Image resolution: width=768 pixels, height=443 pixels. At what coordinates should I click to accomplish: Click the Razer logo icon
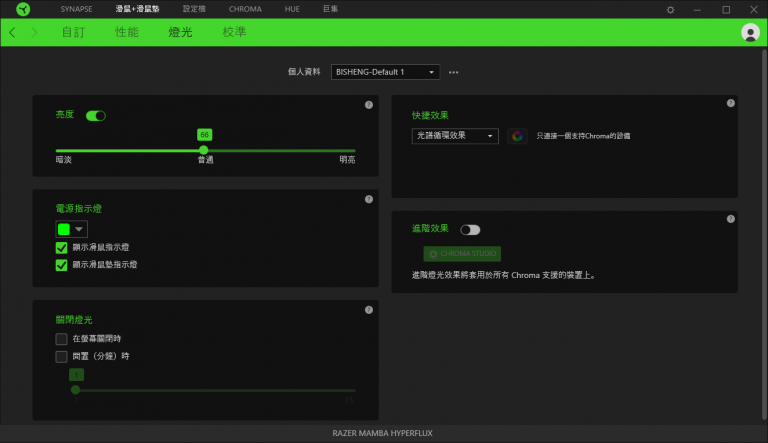coord(23,9)
